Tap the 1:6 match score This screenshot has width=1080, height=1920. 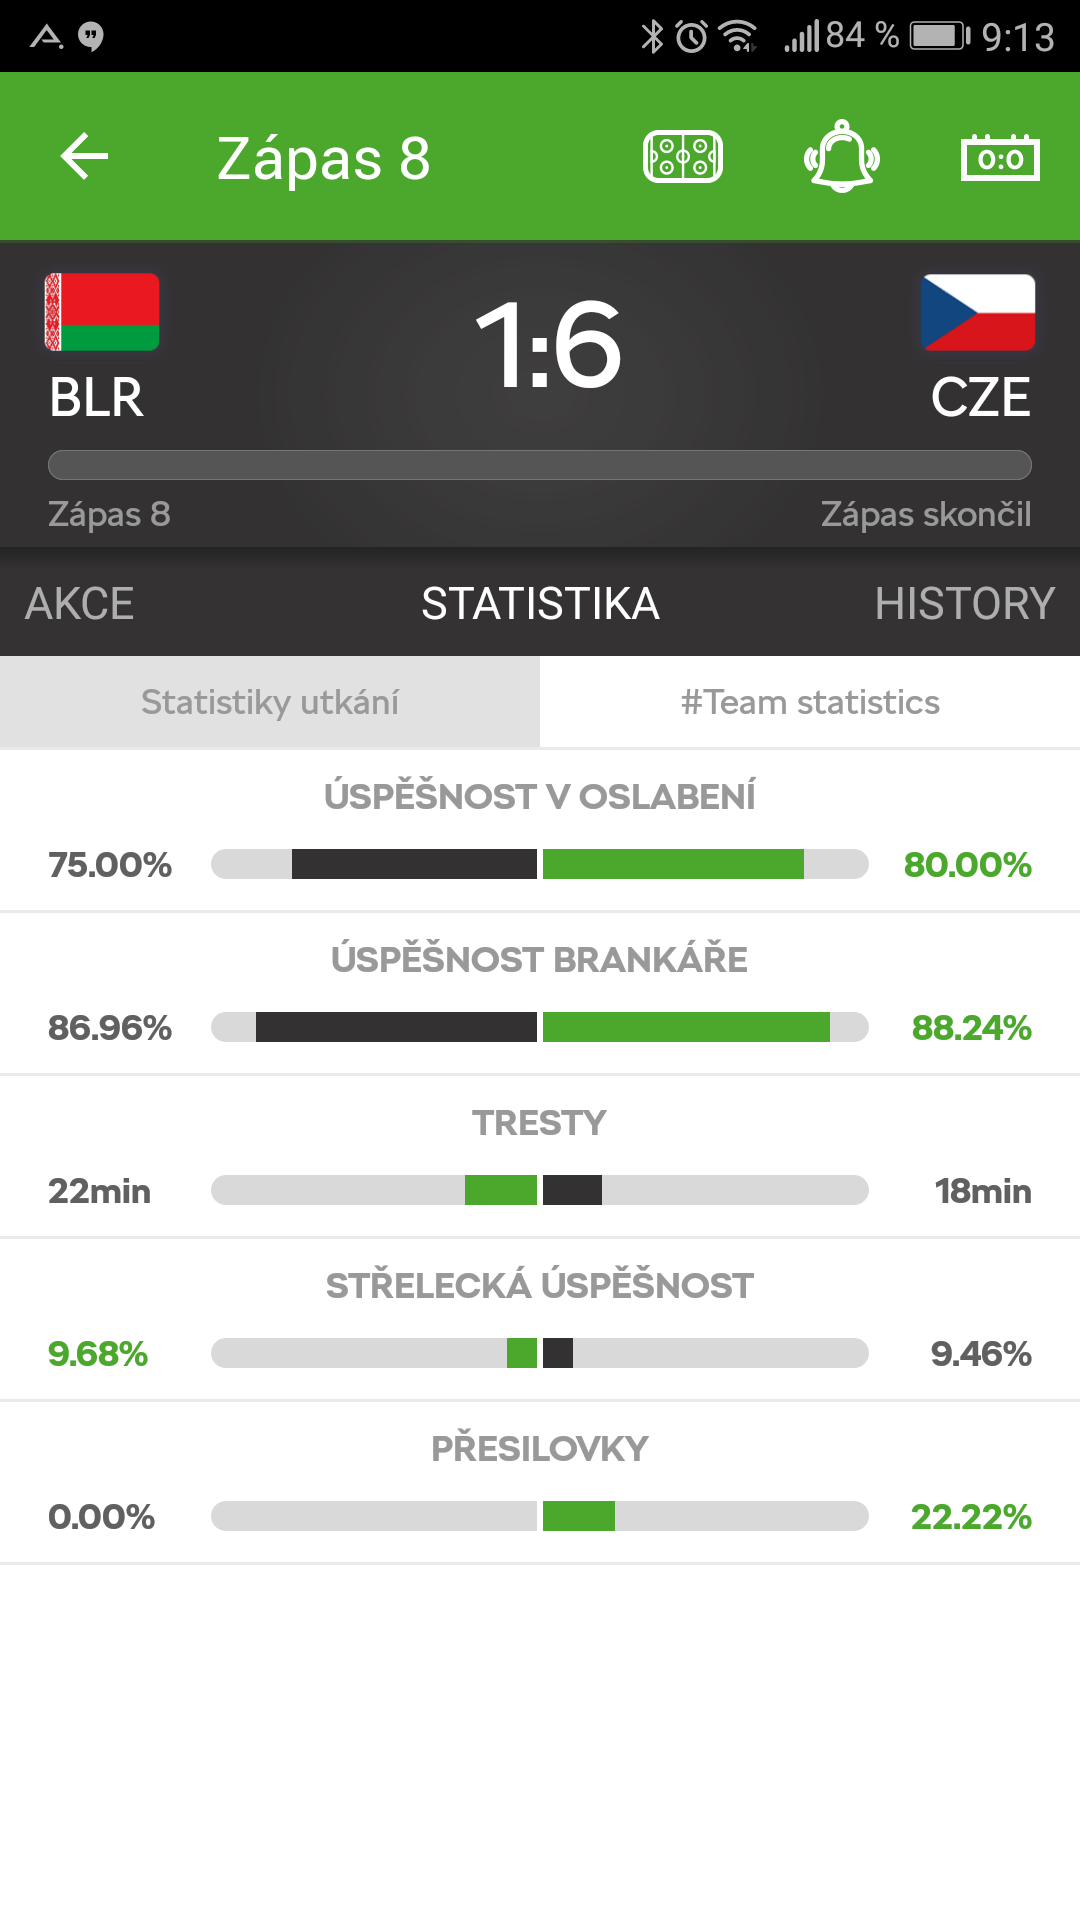pos(548,345)
